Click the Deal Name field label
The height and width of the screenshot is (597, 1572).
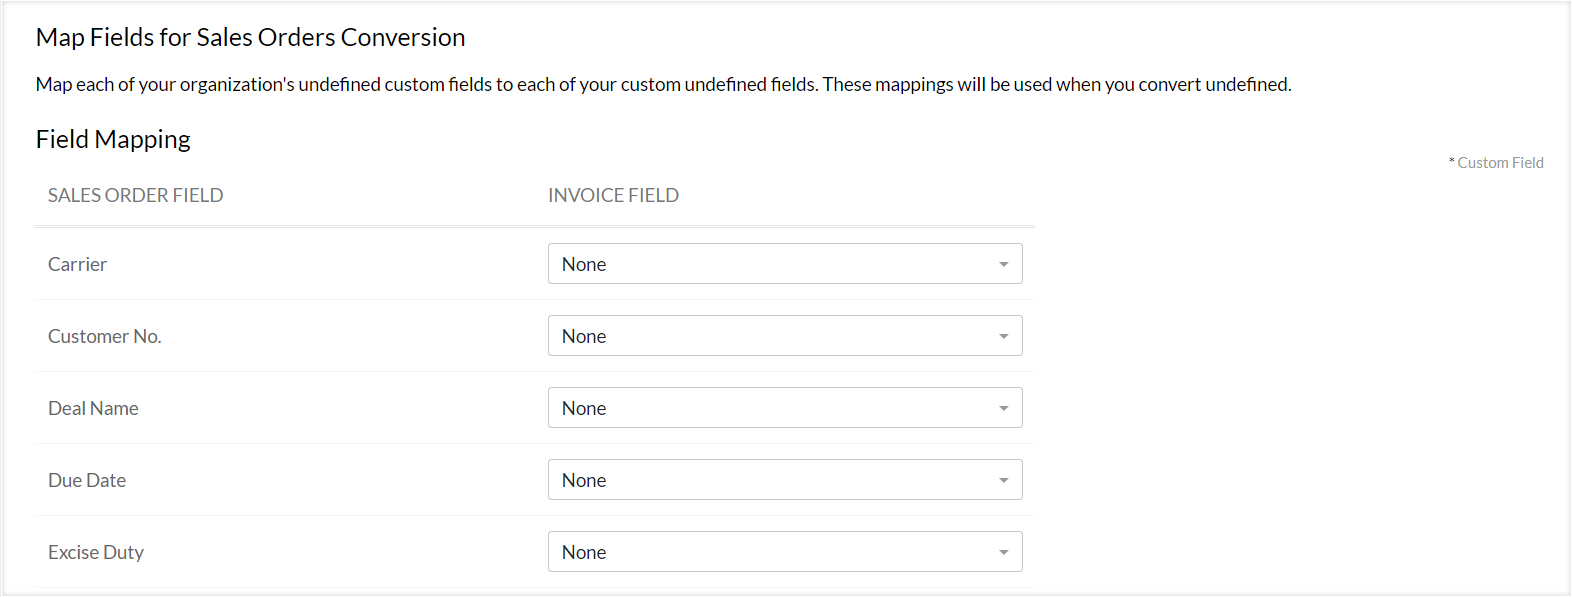[93, 408]
